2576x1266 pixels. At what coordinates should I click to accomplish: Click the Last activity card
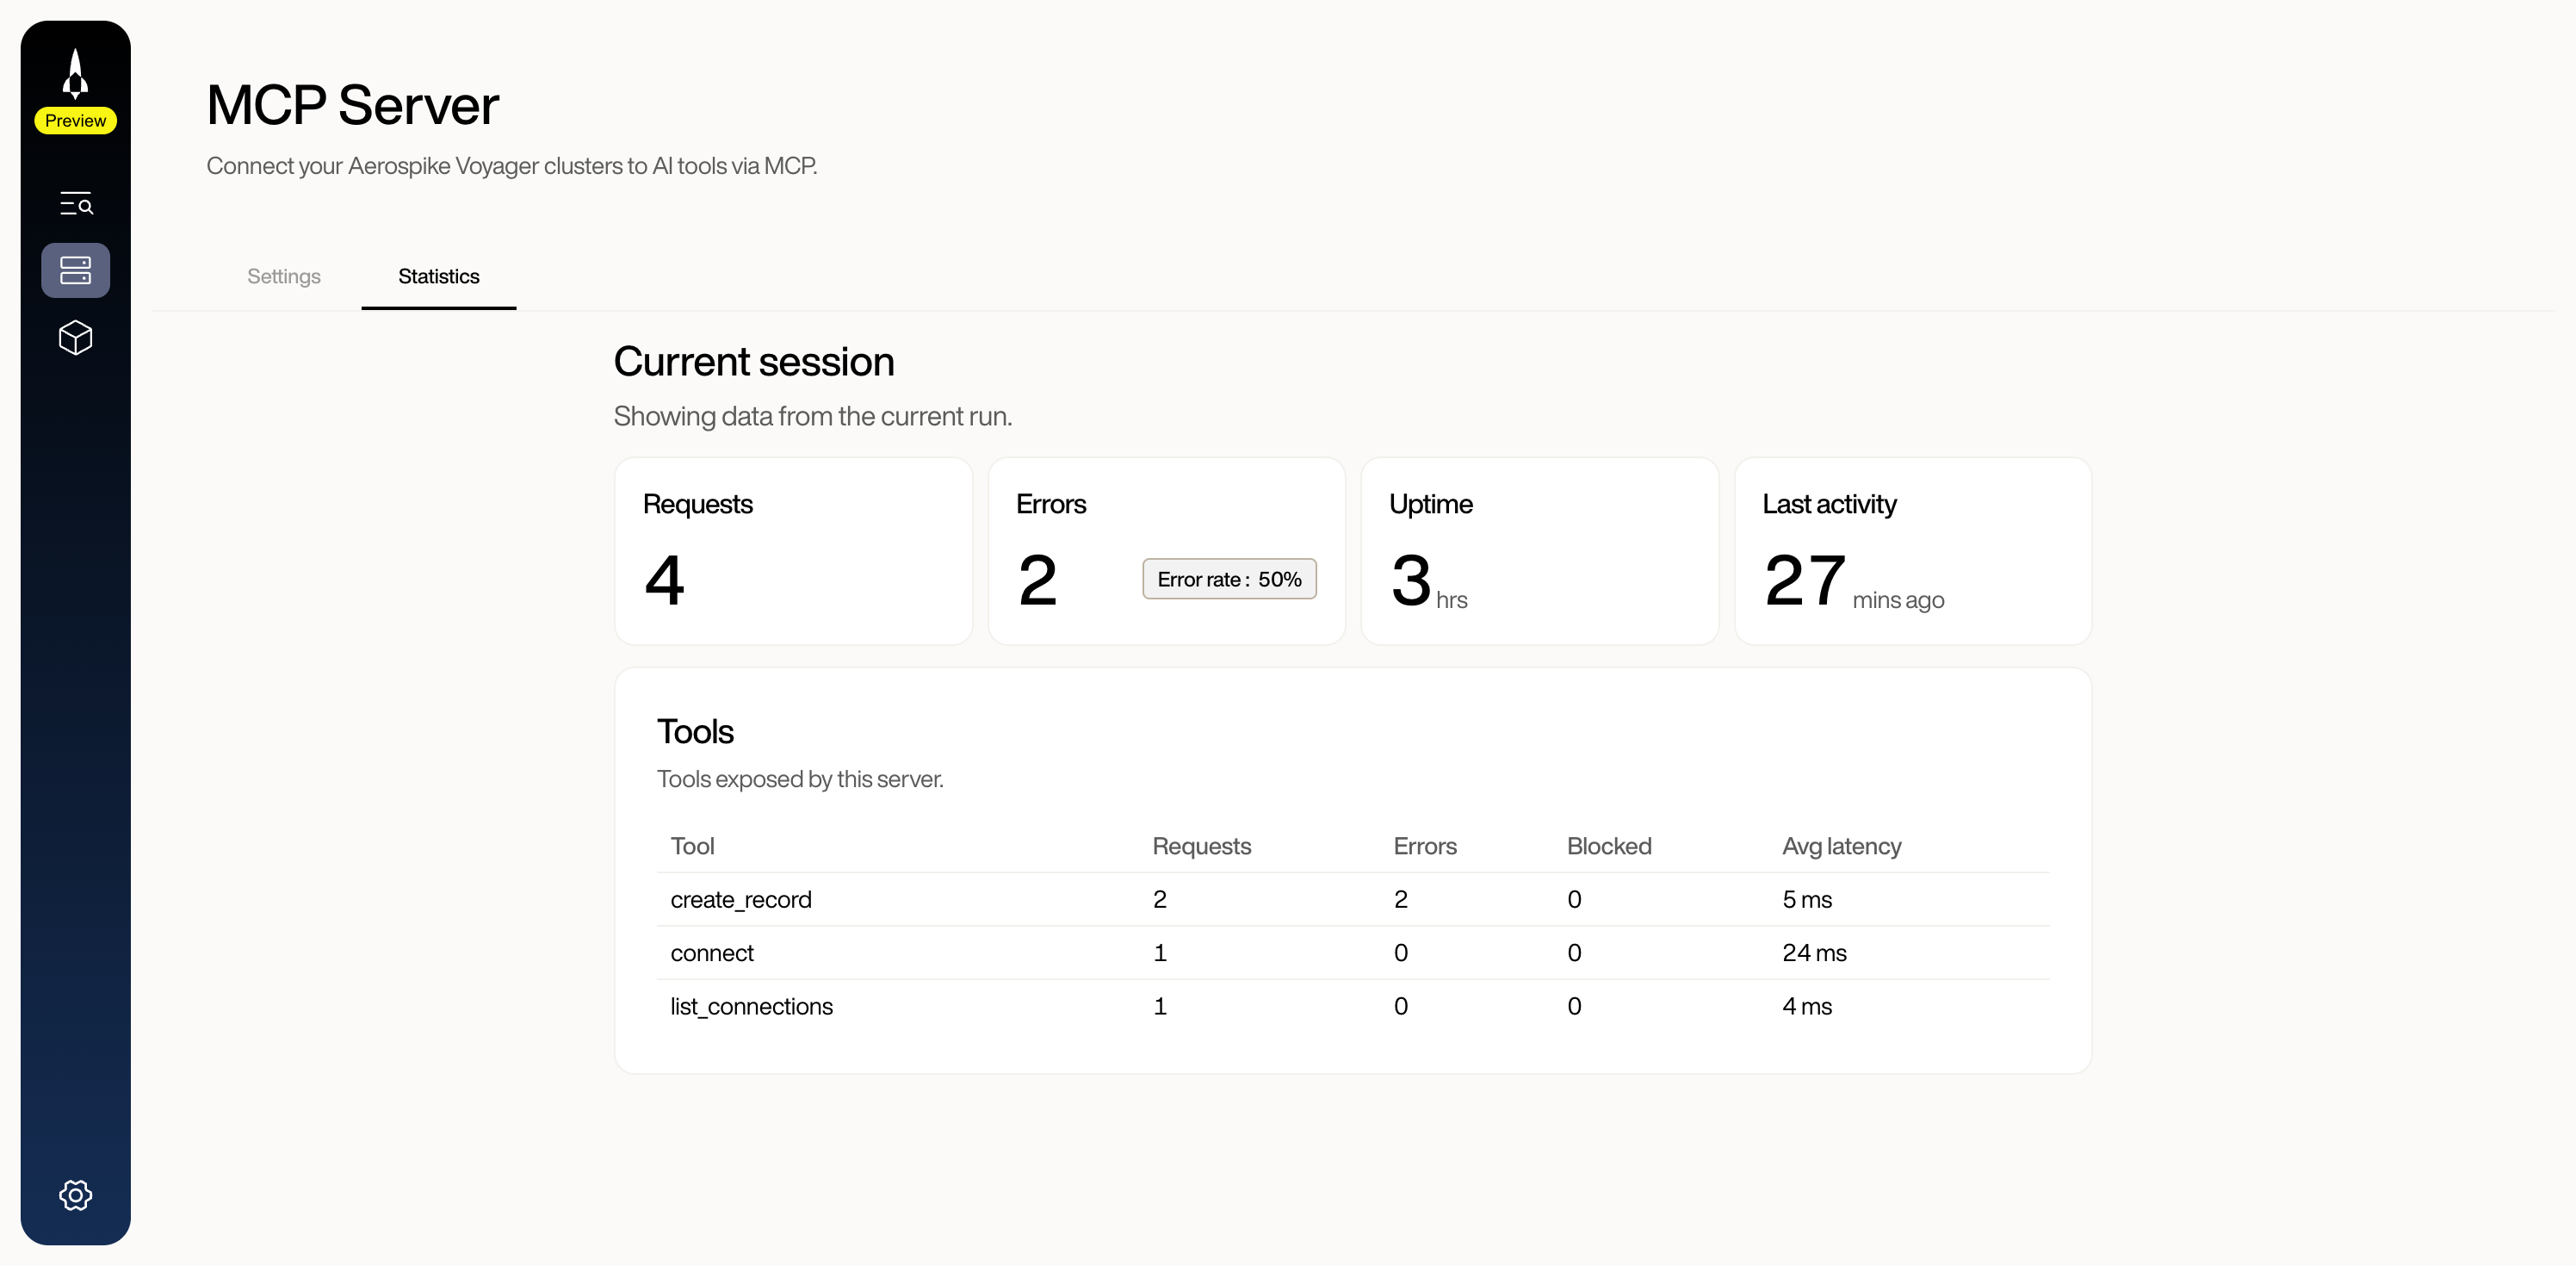tap(1912, 551)
